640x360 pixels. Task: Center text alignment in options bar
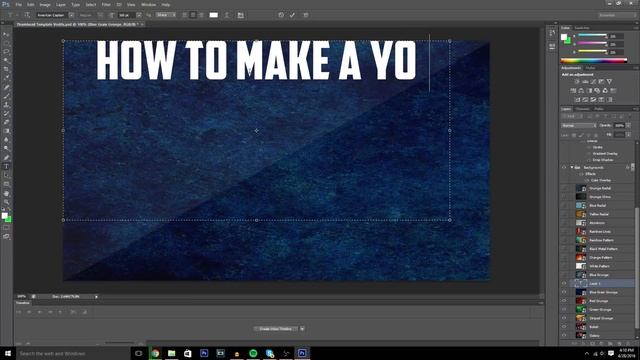click(x=193, y=15)
